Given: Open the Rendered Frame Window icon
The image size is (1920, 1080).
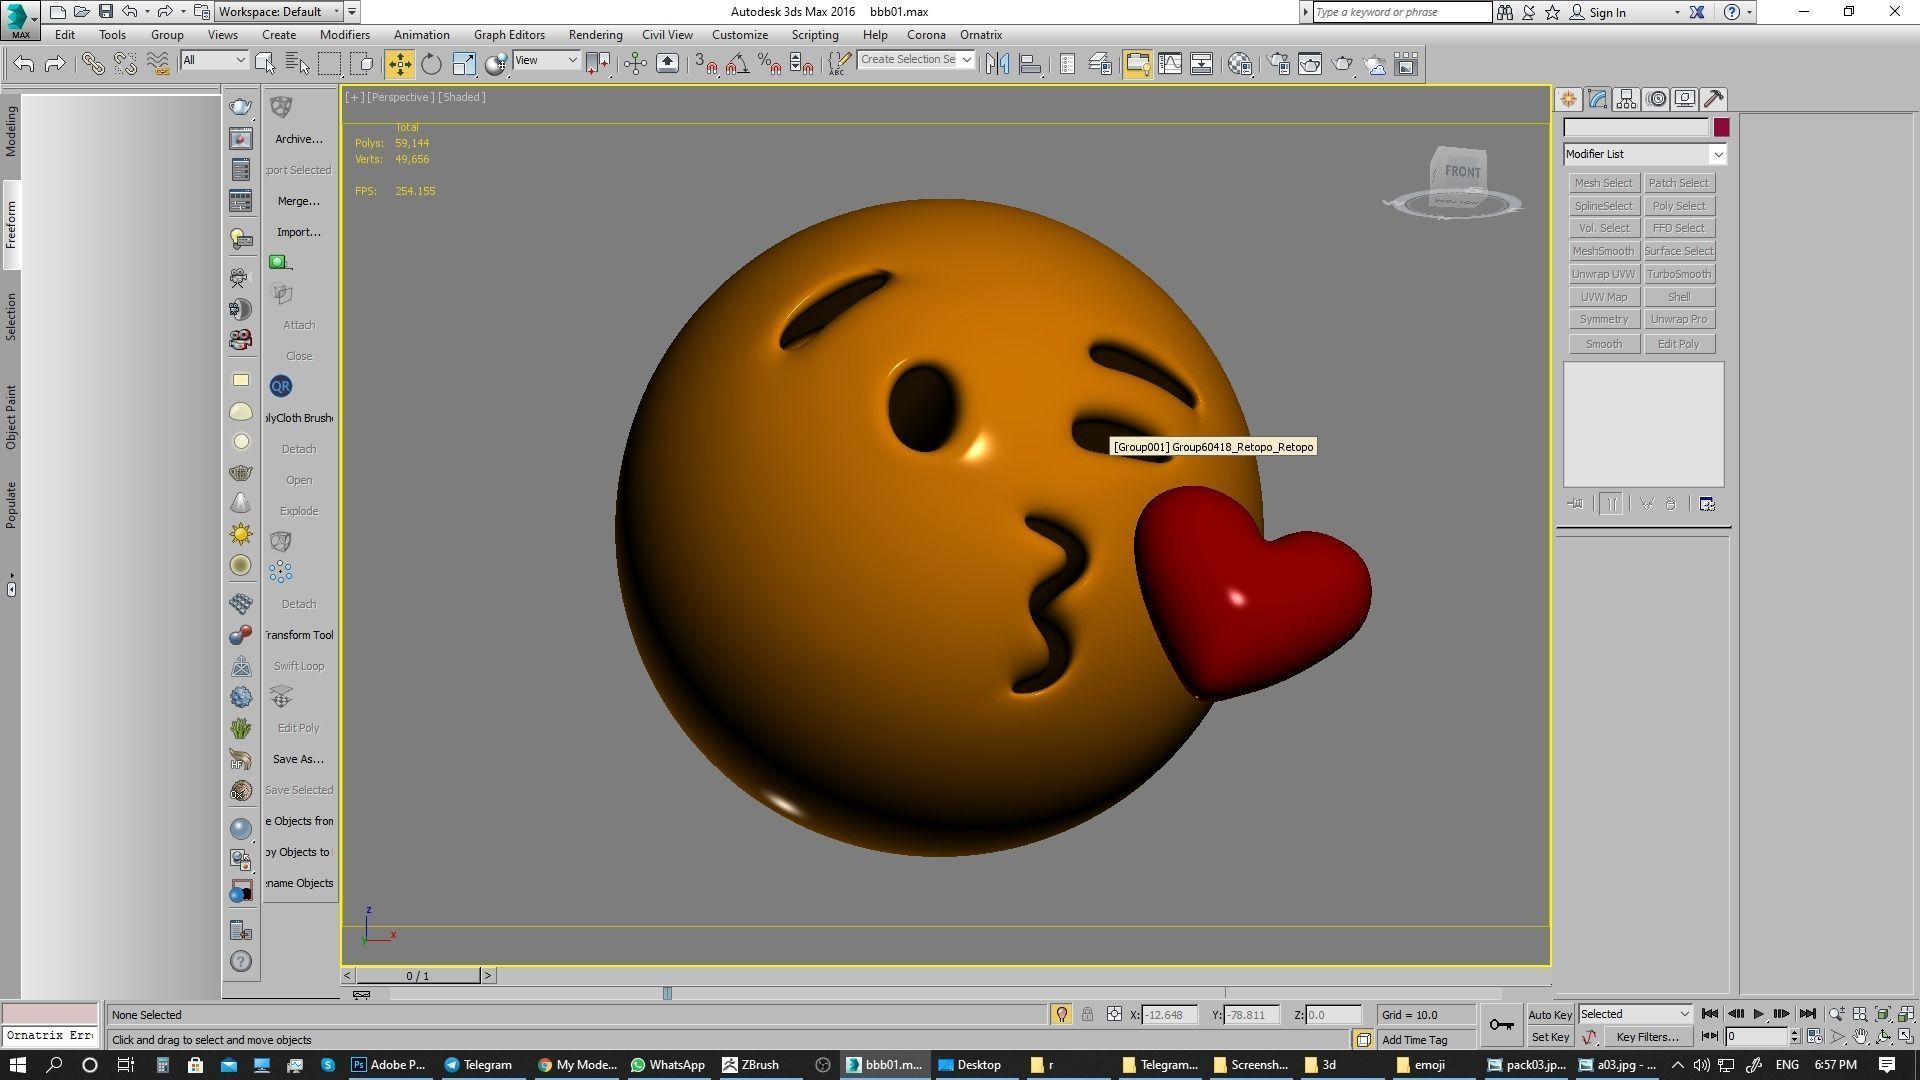Looking at the screenshot, I should [x=1310, y=64].
